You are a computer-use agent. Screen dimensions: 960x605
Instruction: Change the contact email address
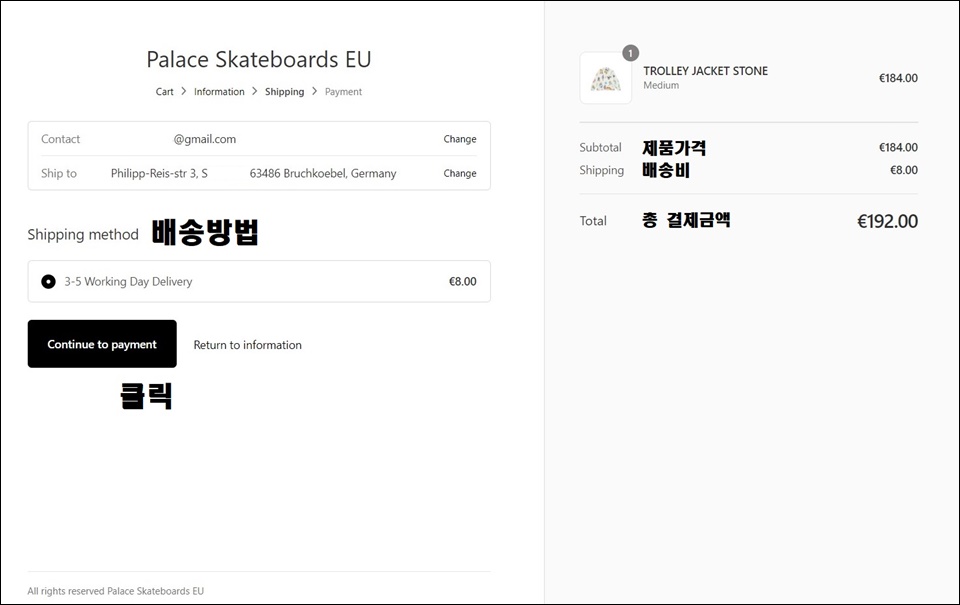coord(460,139)
